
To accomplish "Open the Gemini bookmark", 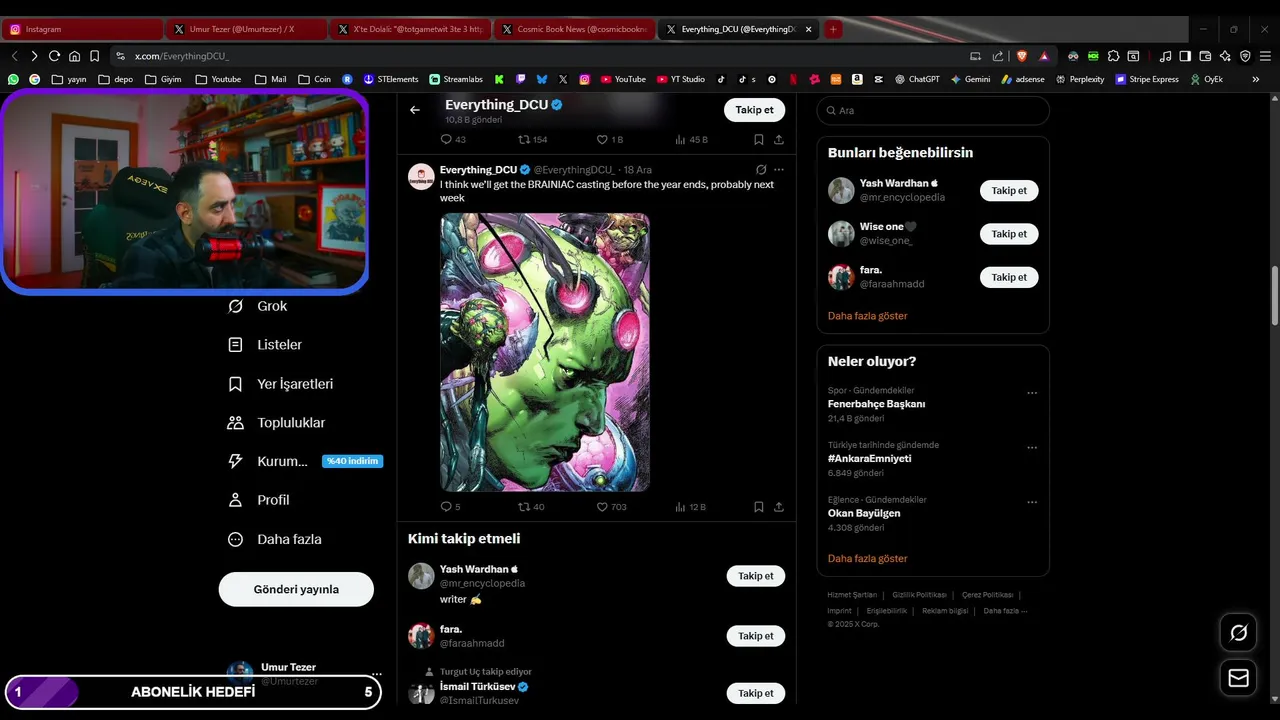I will pyautogui.click(x=970, y=79).
